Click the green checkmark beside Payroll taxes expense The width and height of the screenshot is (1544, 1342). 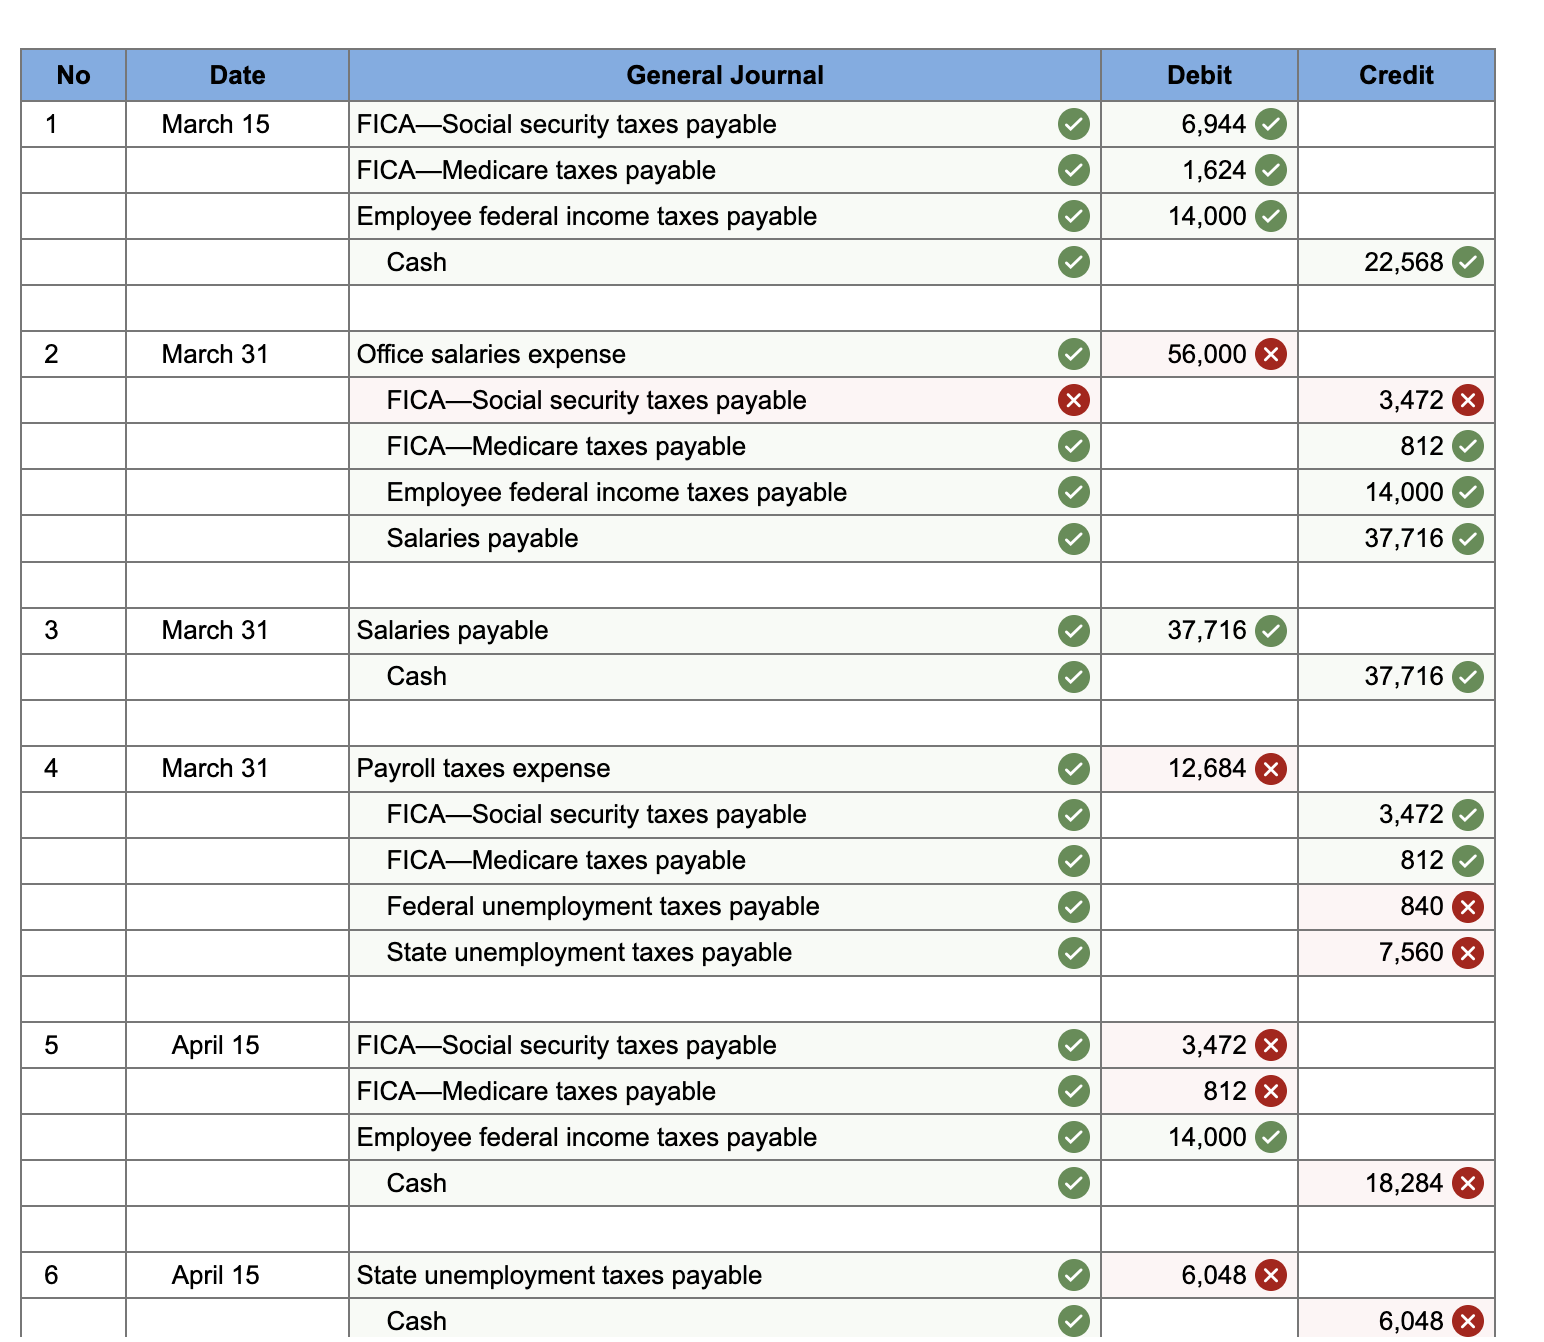coord(1073,768)
